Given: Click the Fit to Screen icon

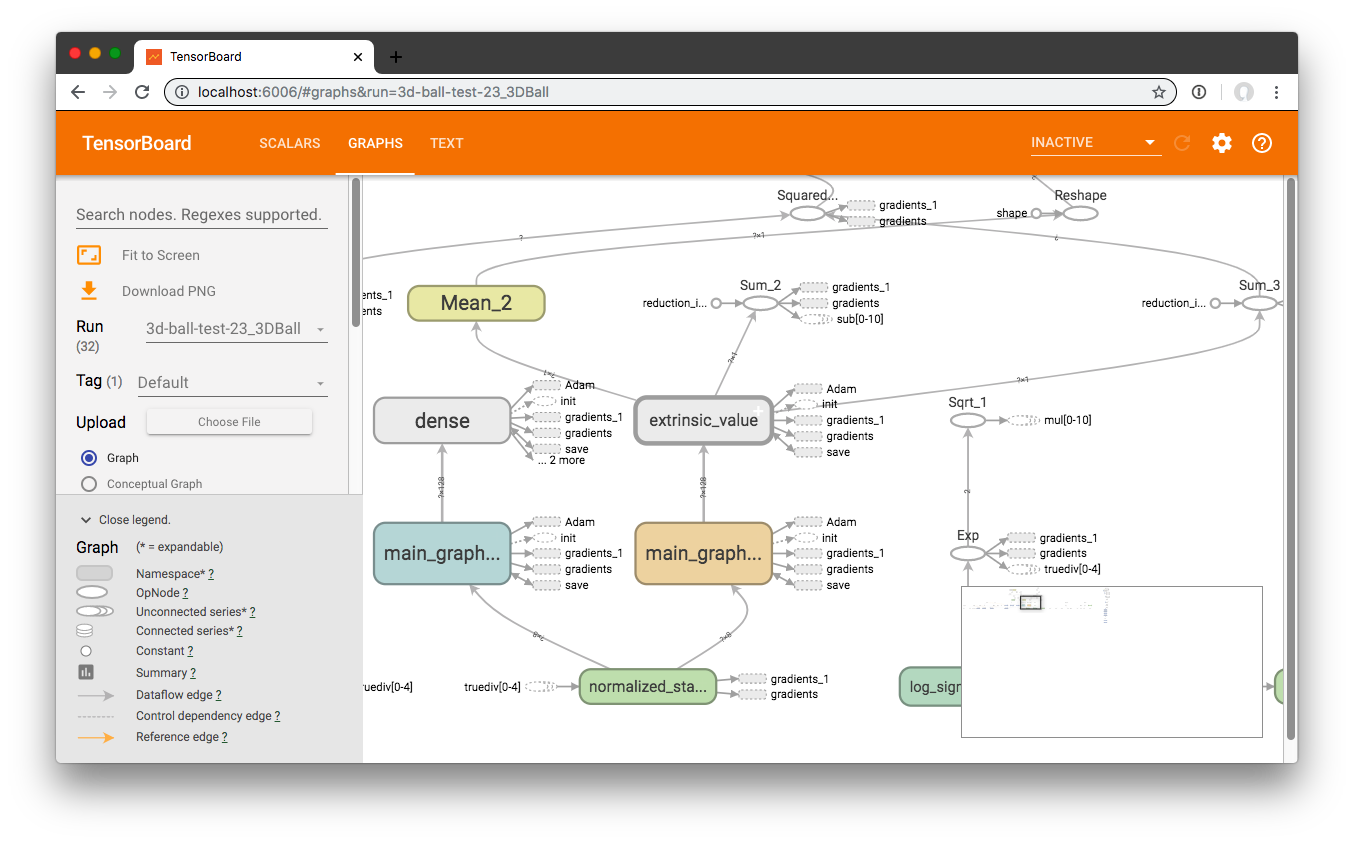Looking at the screenshot, I should 89,255.
